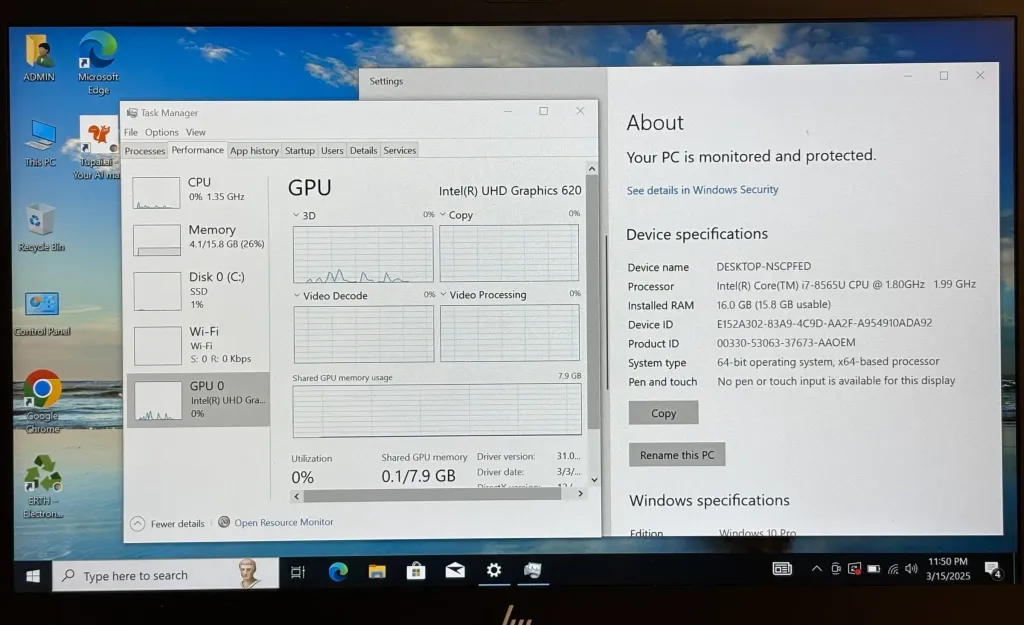This screenshot has height=625, width=1024.
Task: Click the Open Resource Monitor icon
Action: pos(224,522)
